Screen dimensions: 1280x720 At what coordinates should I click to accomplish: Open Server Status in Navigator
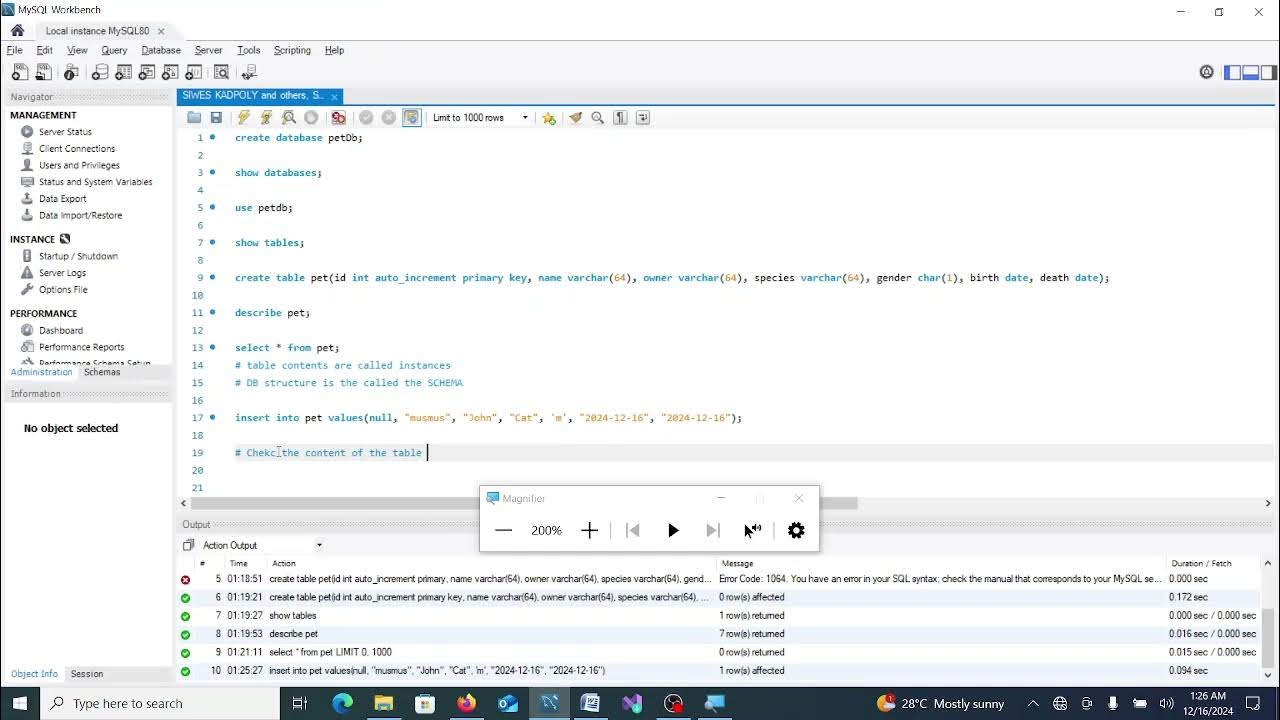coord(65,132)
